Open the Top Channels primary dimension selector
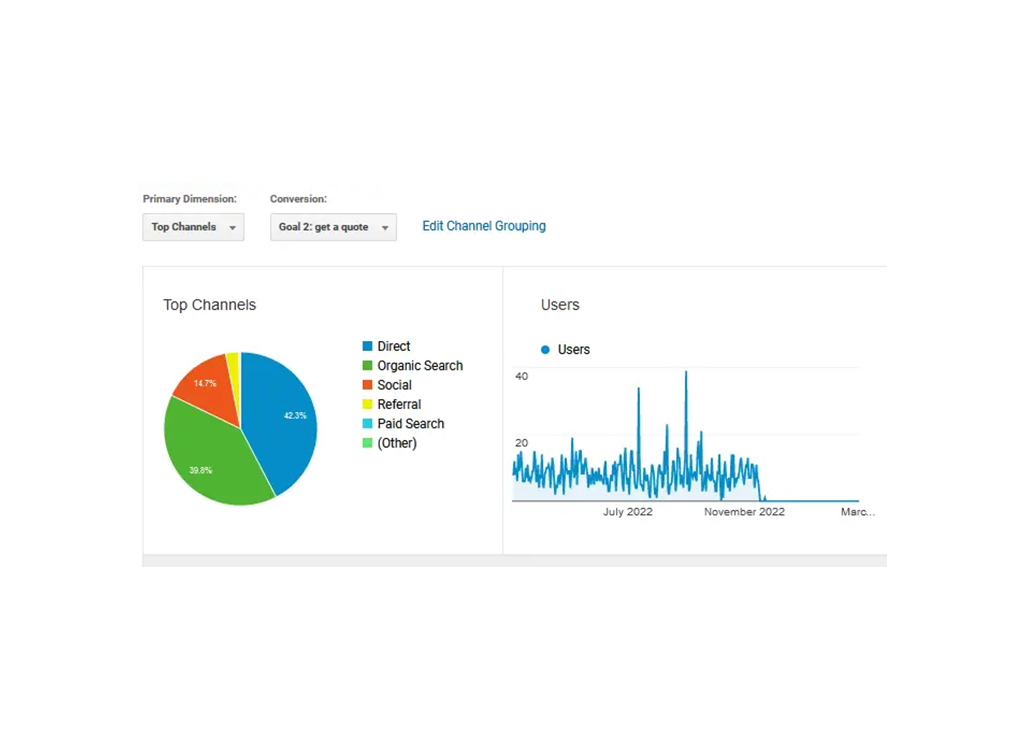The image size is (1024, 750). [x=193, y=227]
